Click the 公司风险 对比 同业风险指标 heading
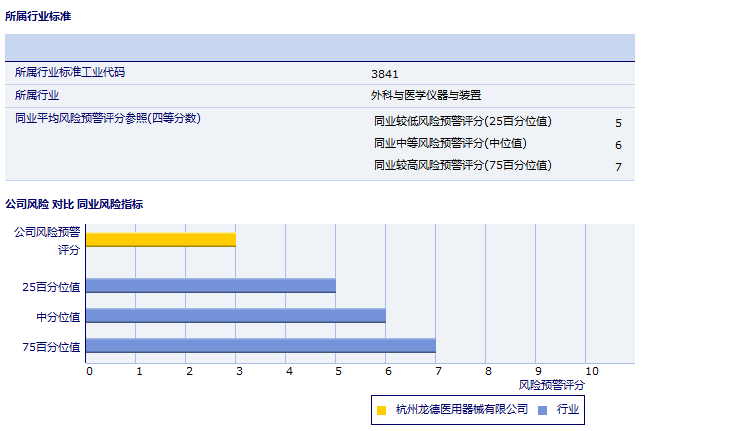The image size is (731, 431). (x=74, y=204)
